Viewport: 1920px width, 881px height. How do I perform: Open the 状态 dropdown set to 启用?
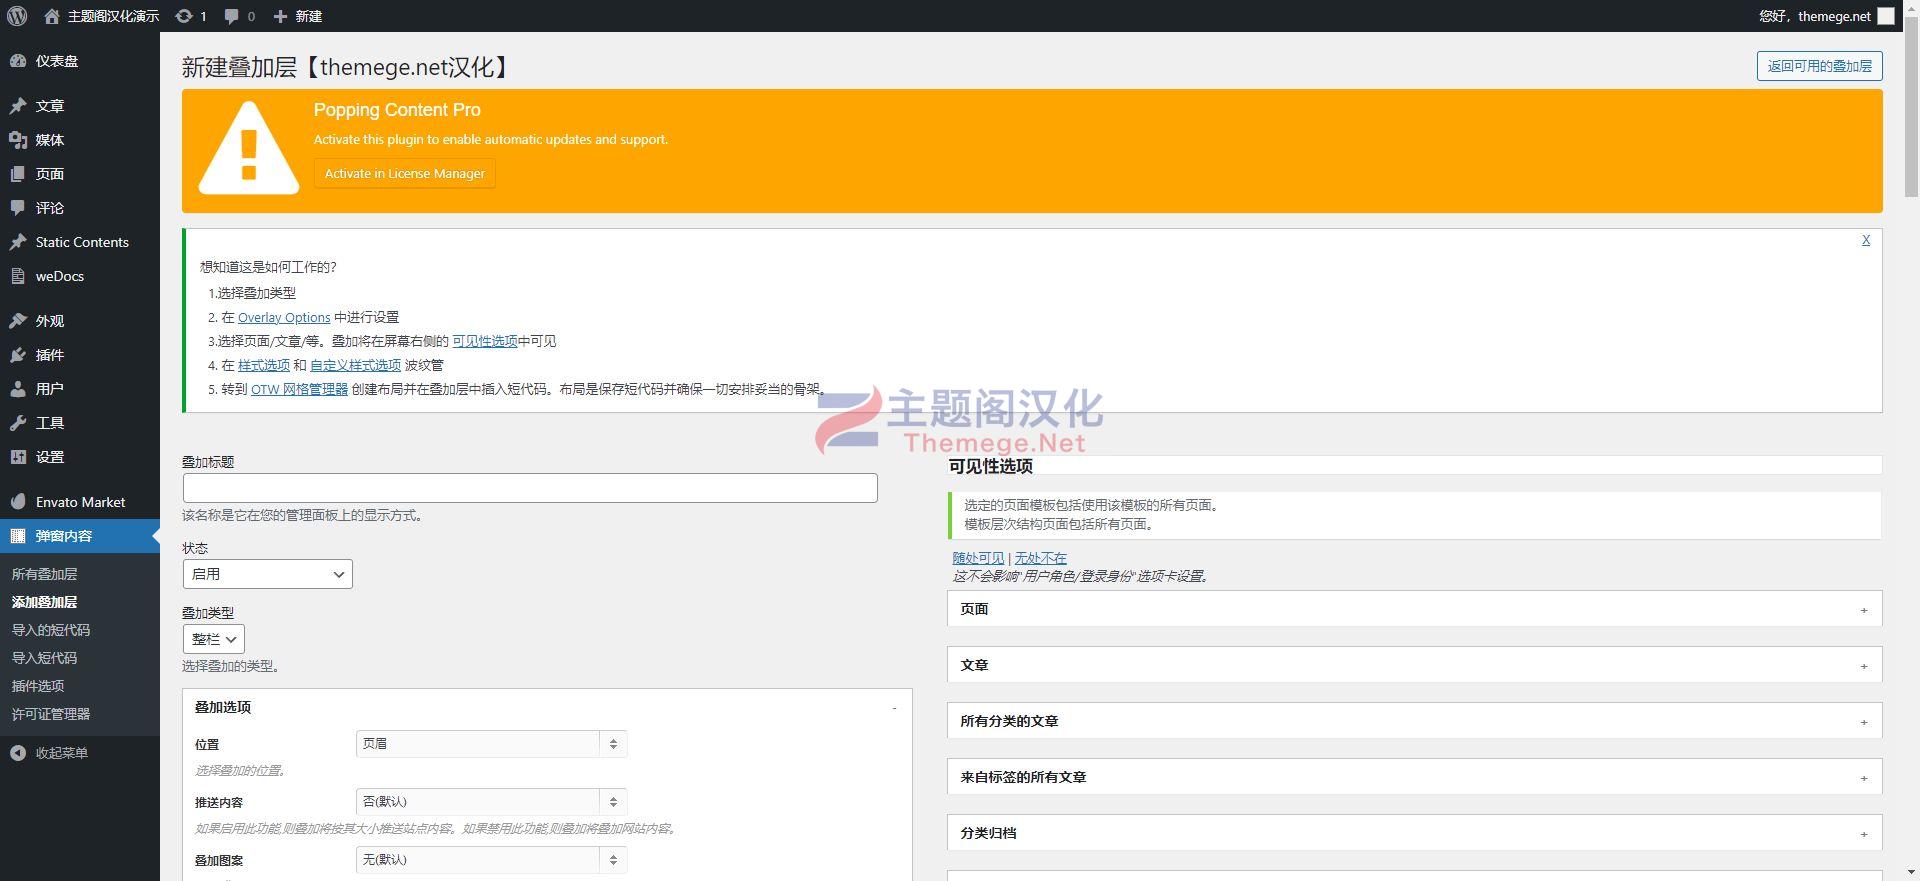267,574
